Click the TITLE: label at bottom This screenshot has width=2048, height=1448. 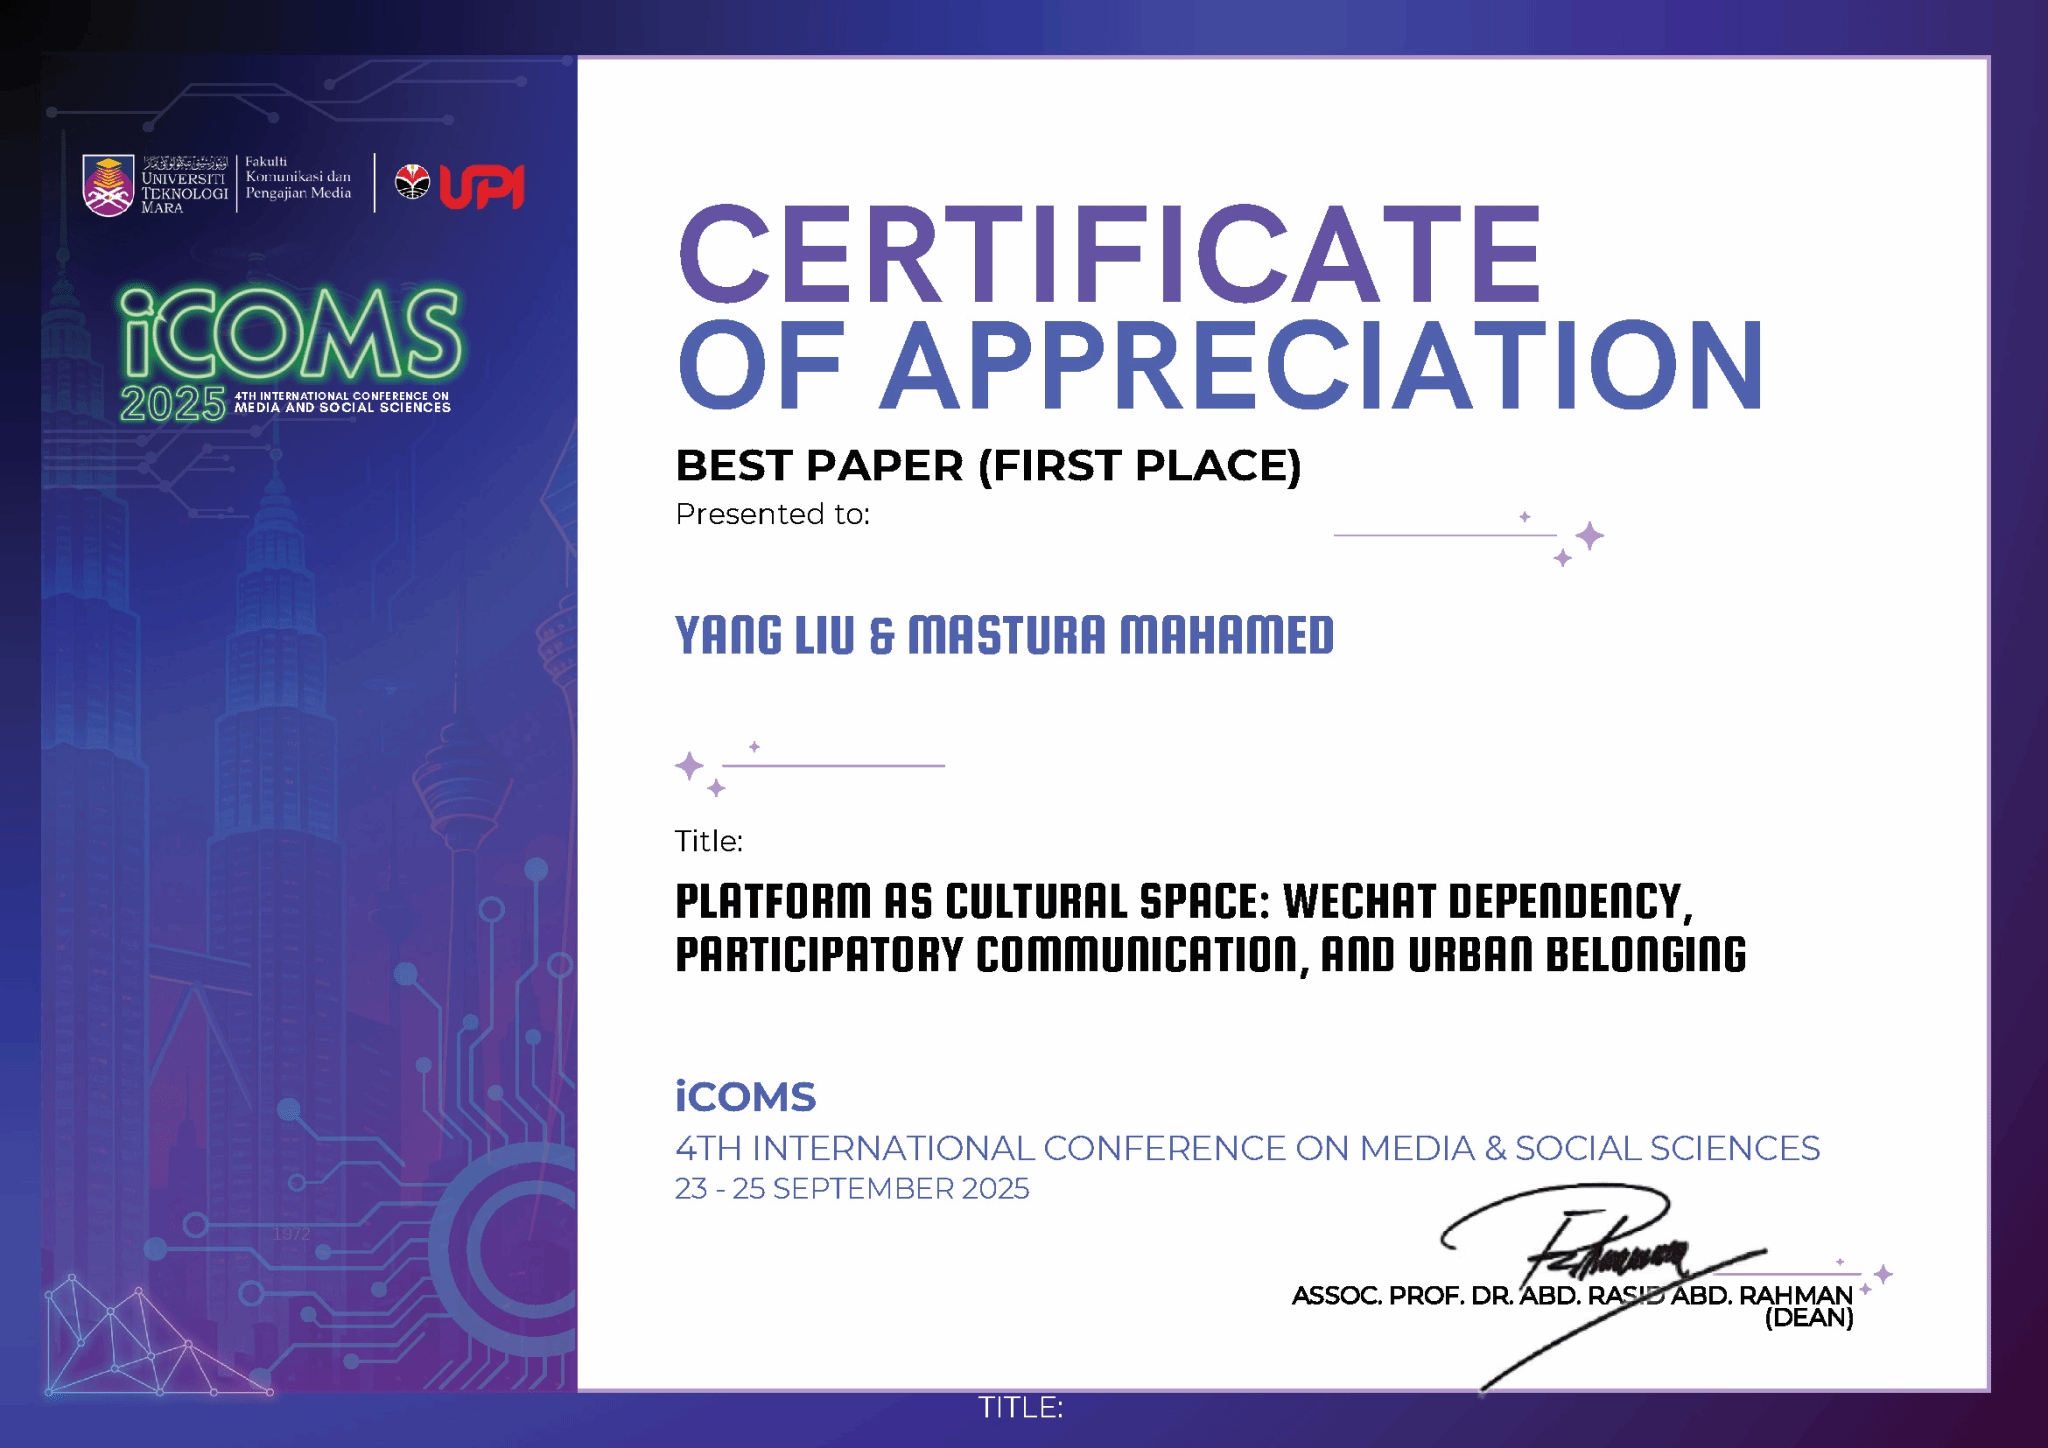[1020, 1407]
